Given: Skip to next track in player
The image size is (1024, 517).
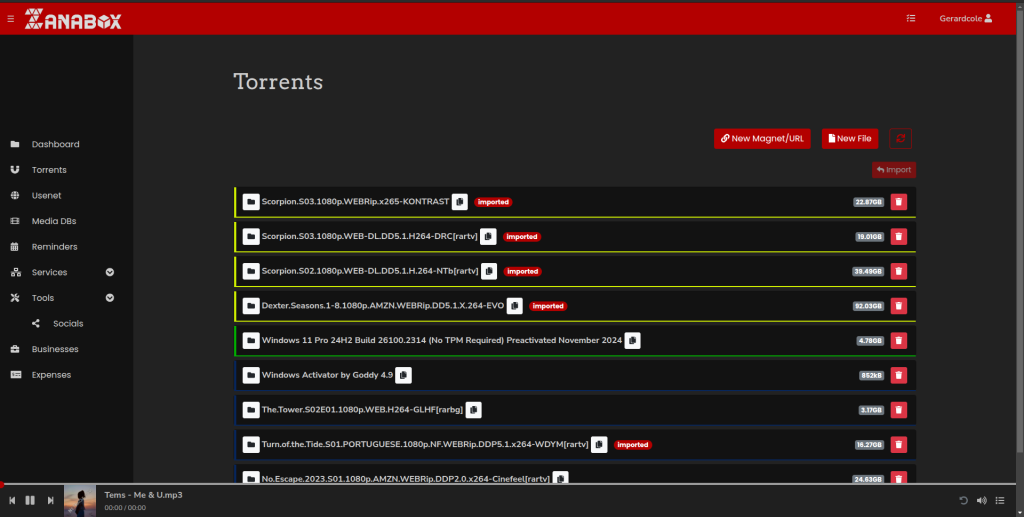Looking at the screenshot, I should click(x=50, y=500).
